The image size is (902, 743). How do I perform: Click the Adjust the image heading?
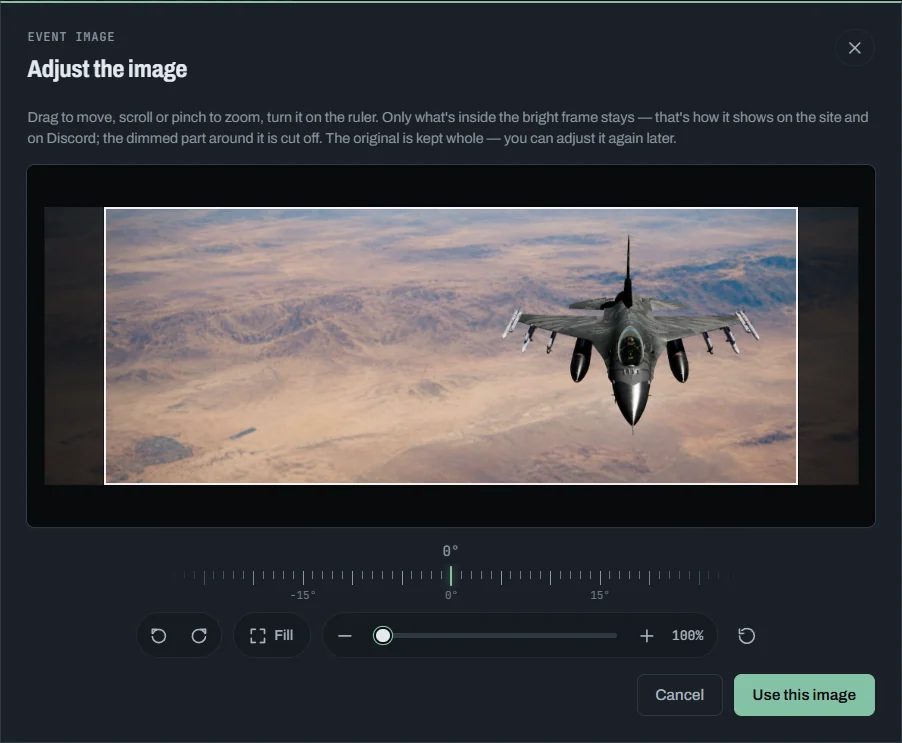click(x=107, y=69)
